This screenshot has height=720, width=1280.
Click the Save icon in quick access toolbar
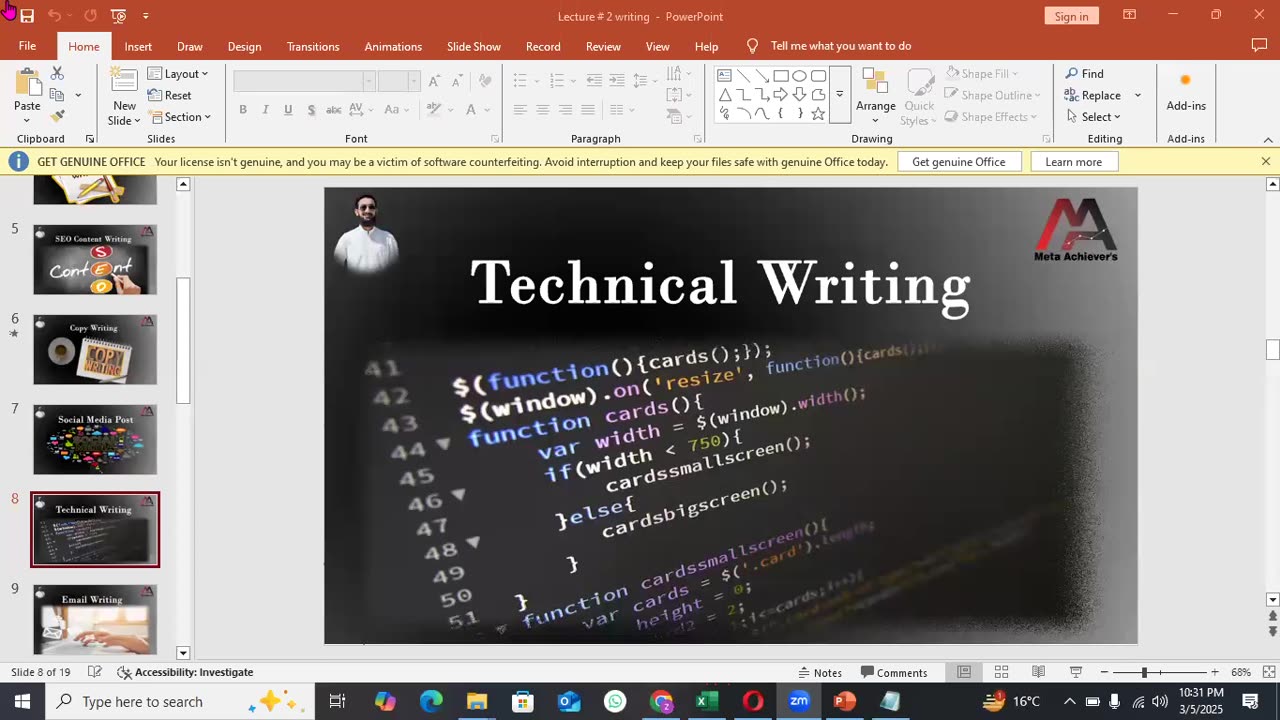27,16
